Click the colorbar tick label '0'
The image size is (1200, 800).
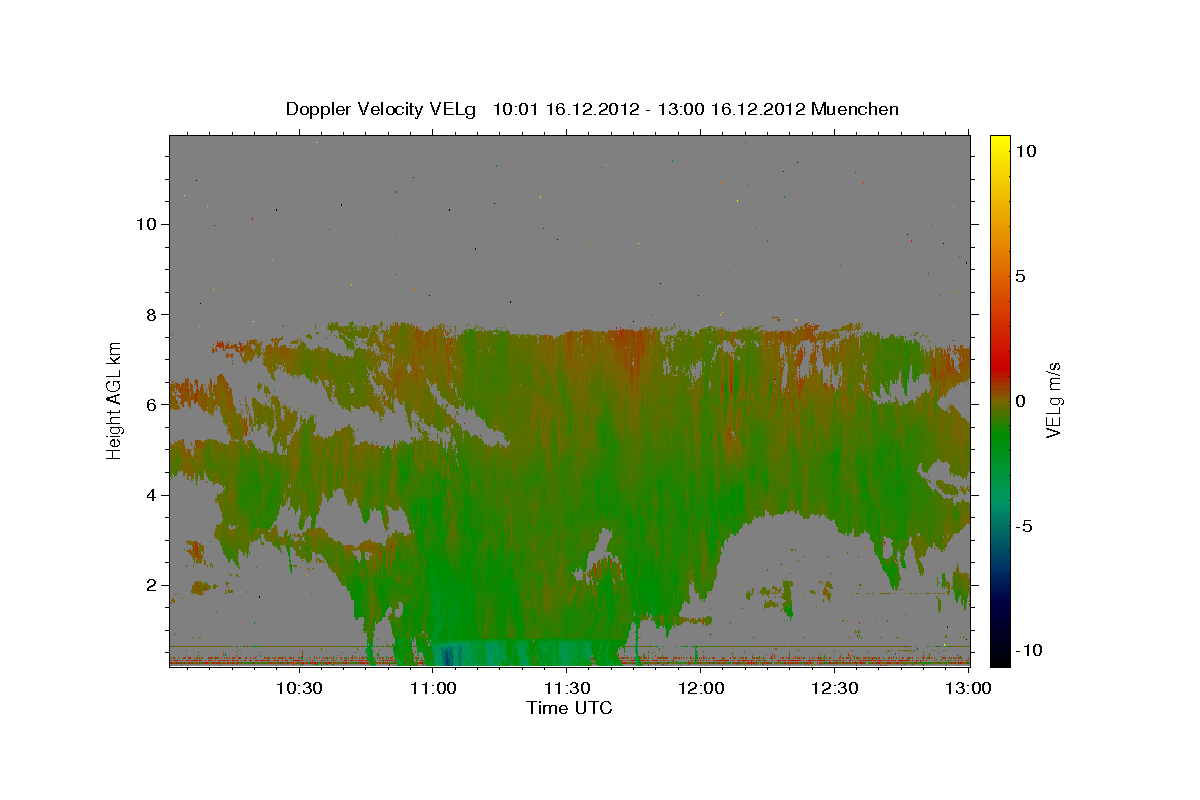click(1020, 401)
